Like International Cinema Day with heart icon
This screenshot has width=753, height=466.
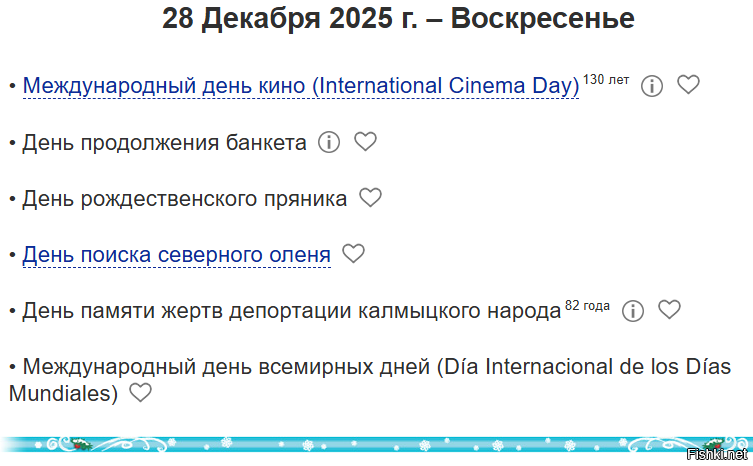tap(688, 85)
